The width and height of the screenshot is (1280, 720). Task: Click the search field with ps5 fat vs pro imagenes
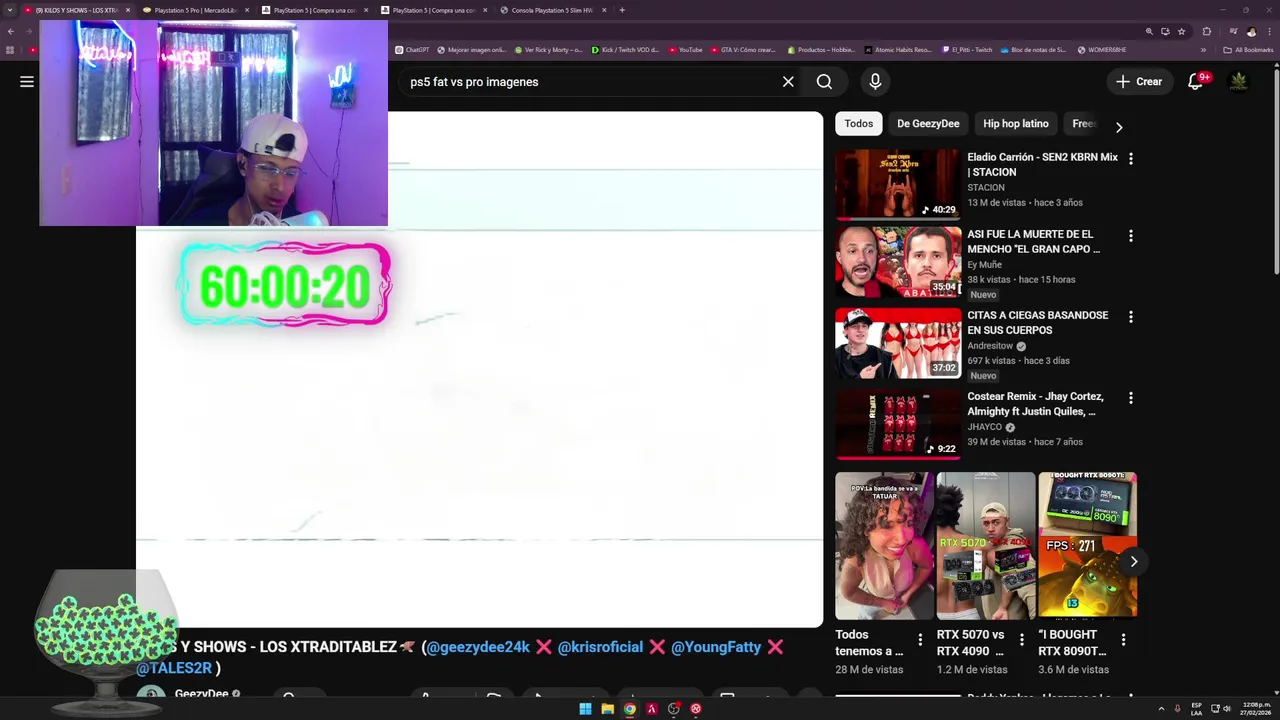(590, 82)
